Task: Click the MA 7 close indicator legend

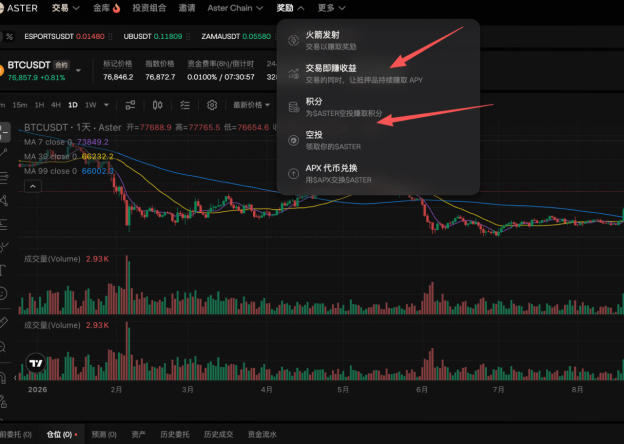Action: [x=66, y=142]
